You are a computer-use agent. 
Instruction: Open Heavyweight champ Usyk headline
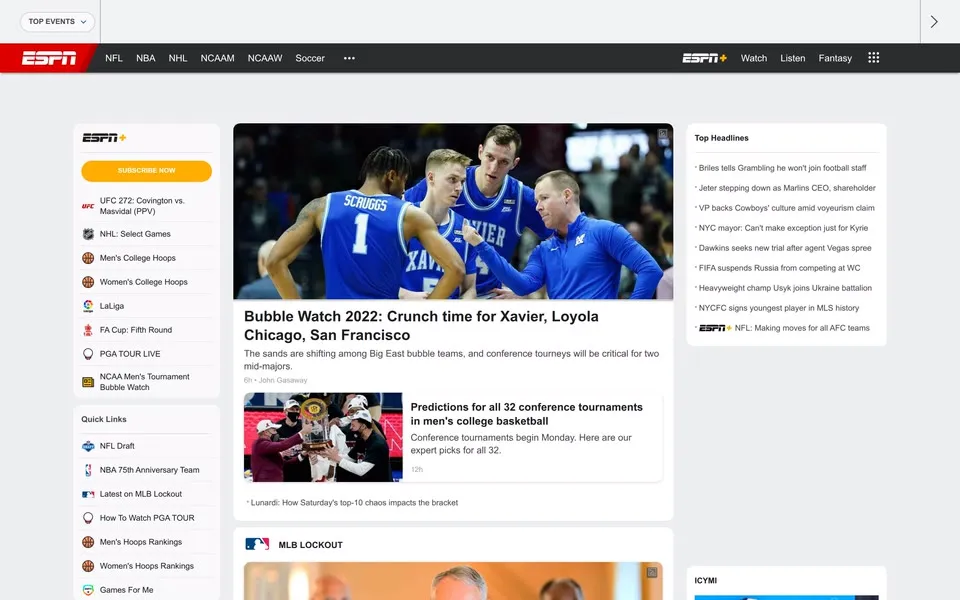[x=785, y=288]
